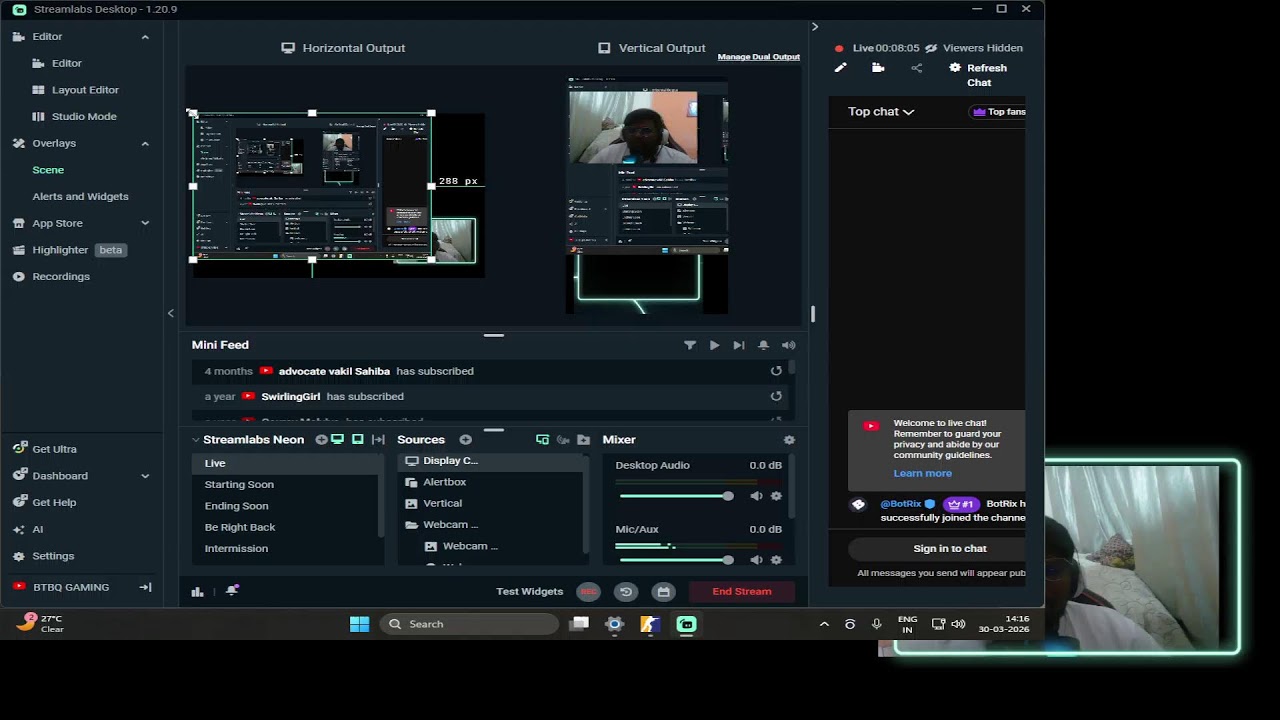Screen dimensions: 1280x720
Task: Click the scene transitions icon
Action: pos(378,440)
